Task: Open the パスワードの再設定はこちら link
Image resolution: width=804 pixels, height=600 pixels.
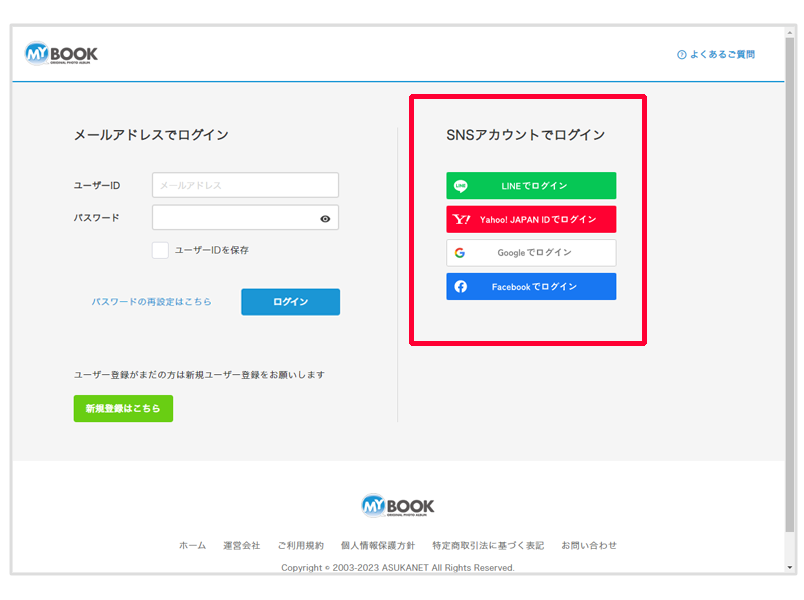Action: point(152,302)
